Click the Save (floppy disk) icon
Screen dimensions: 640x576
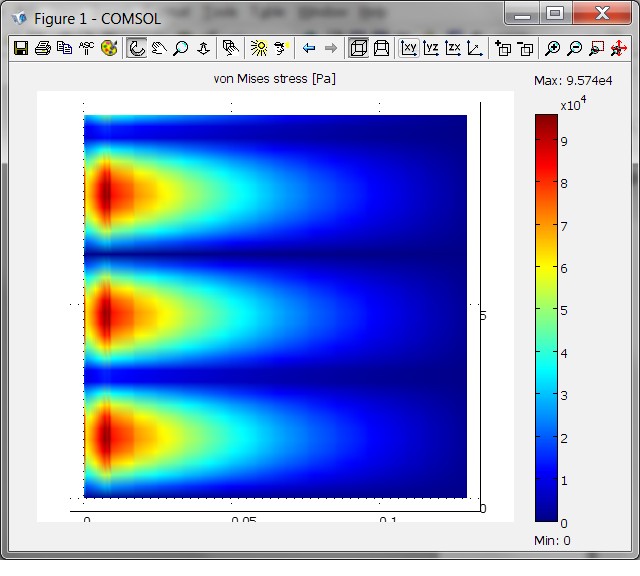click(x=21, y=48)
